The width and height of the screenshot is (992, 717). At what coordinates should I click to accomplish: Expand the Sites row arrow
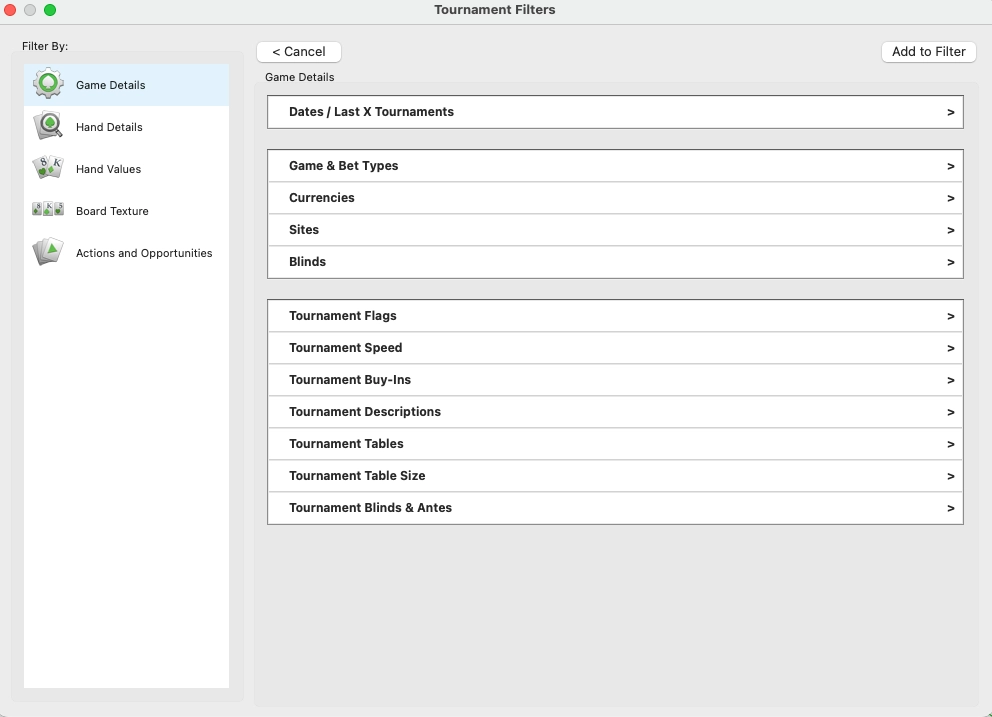950,230
